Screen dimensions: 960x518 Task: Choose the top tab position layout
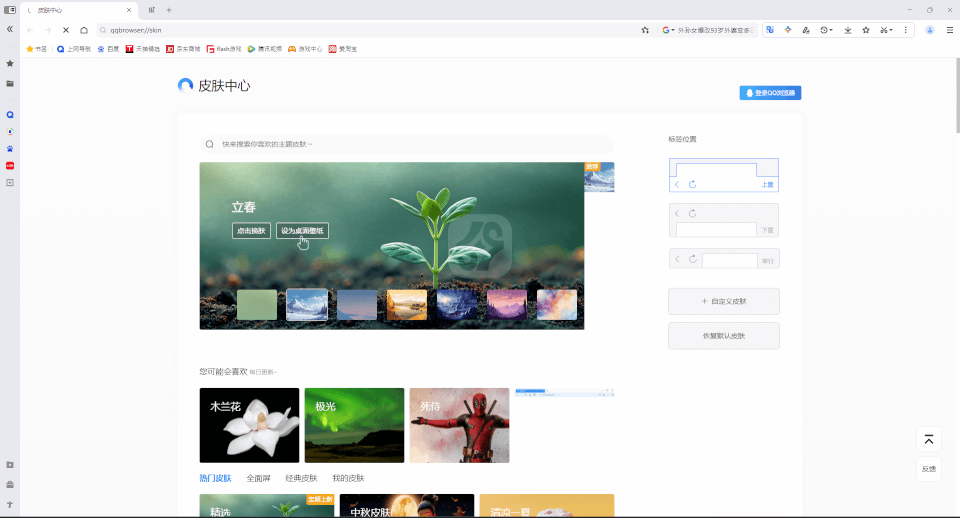click(724, 175)
